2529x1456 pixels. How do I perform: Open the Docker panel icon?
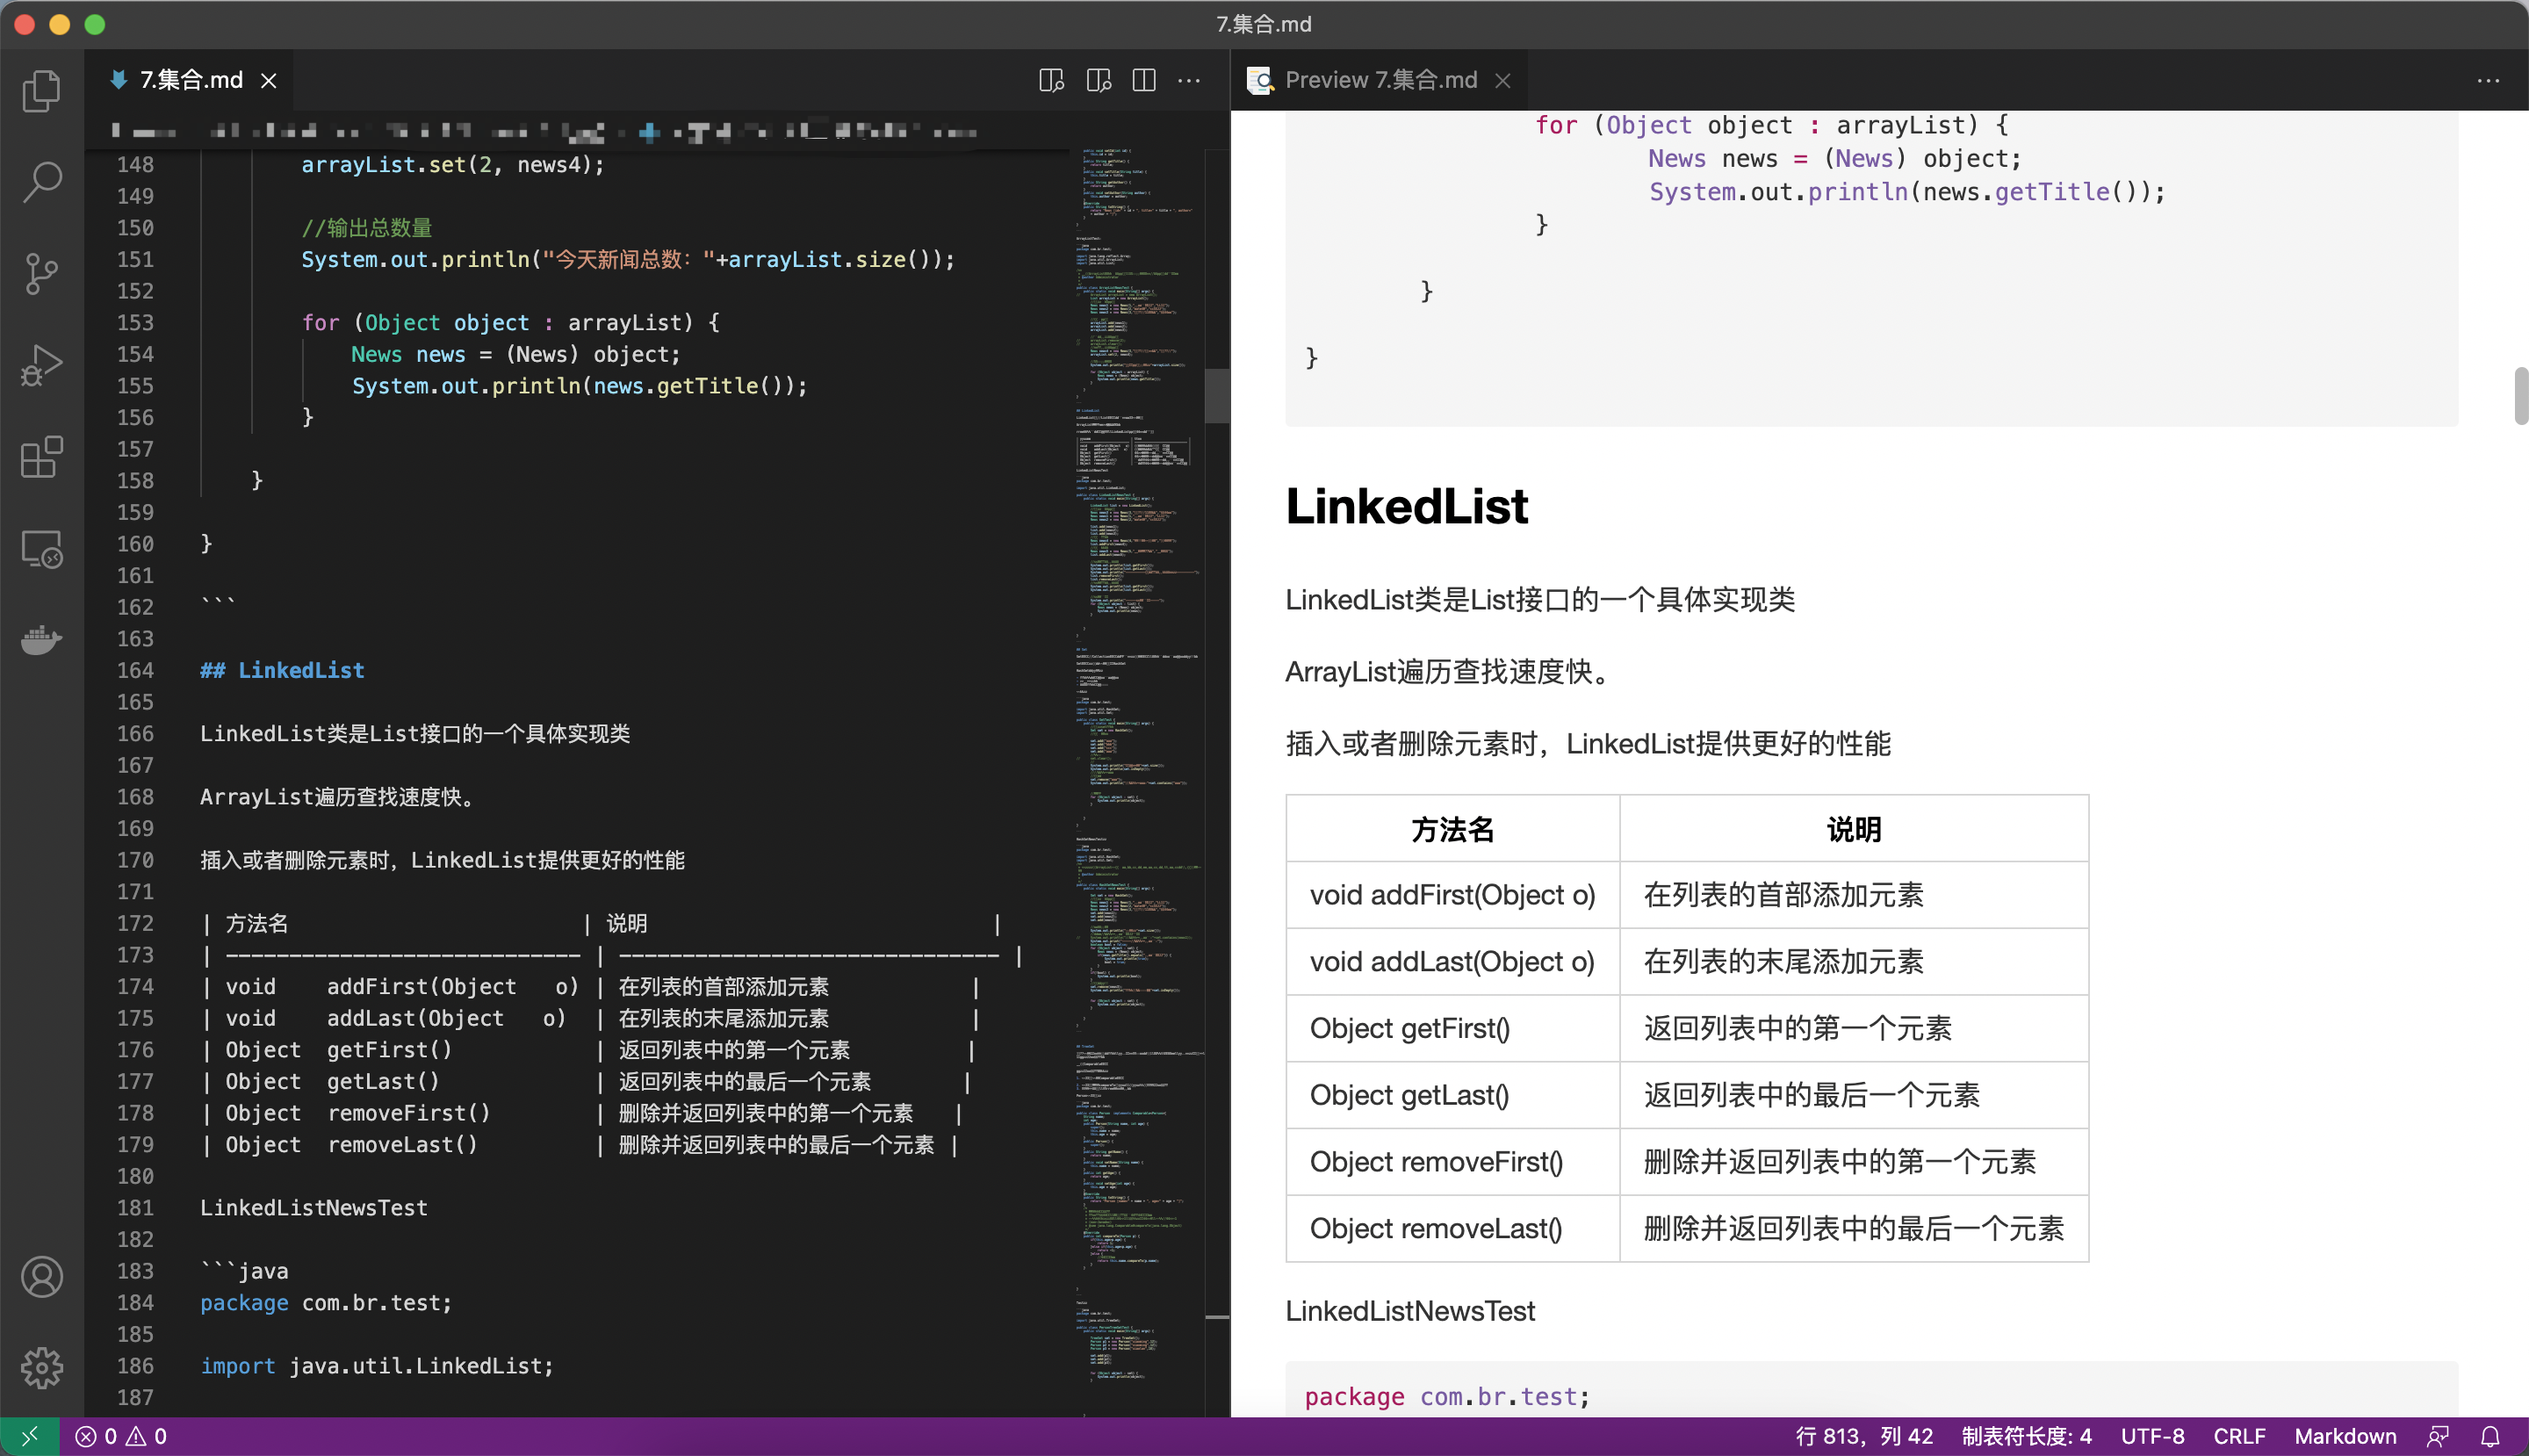coord(41,639)
